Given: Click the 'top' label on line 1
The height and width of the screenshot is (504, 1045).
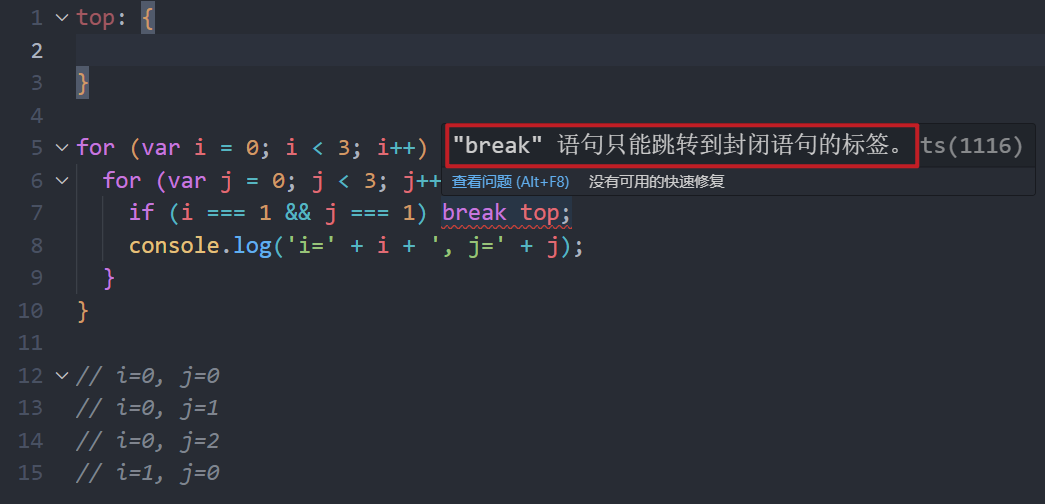Looking at the screenshot, I should 96,19.
